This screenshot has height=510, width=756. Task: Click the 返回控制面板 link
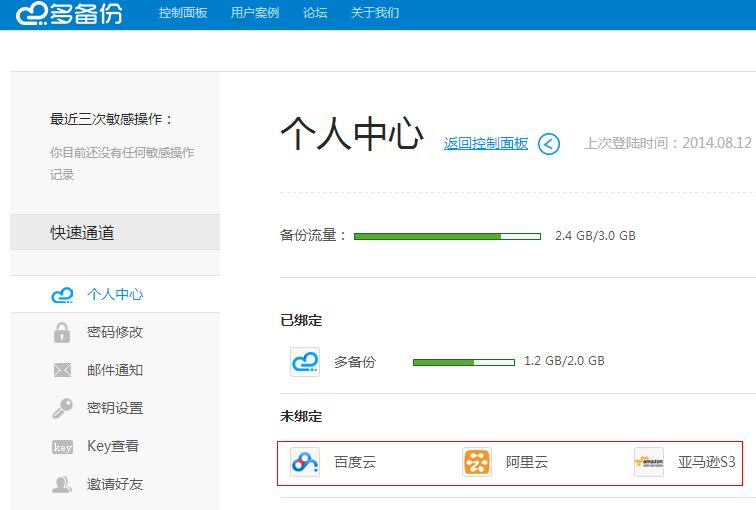[486, 143]
